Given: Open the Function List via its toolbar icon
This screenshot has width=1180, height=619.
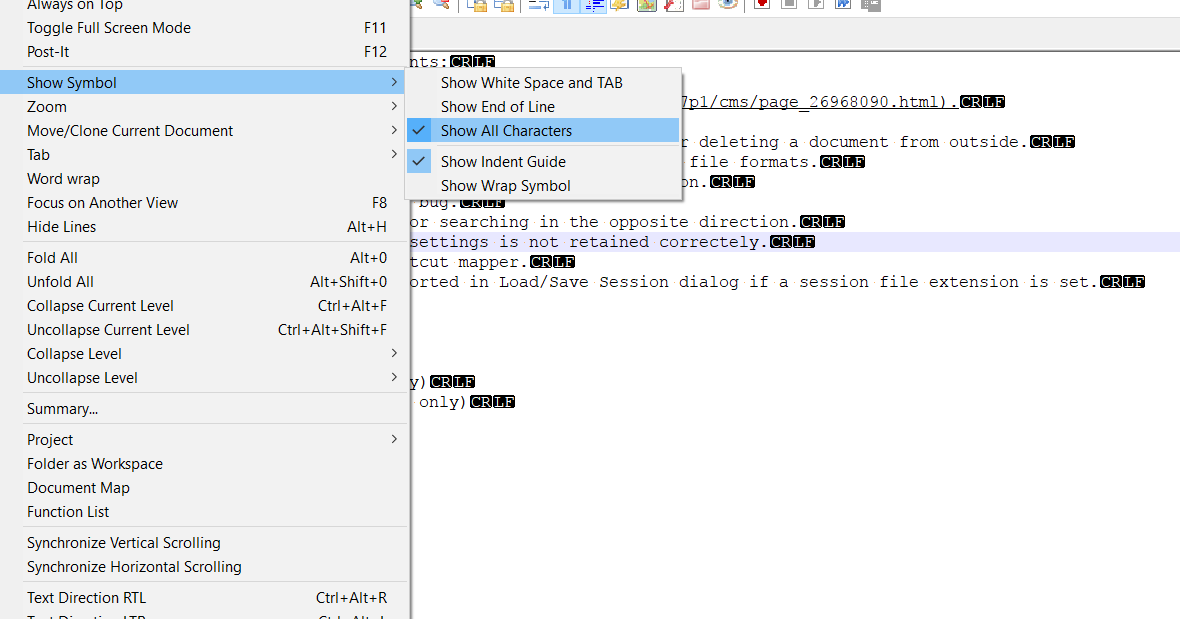Looking at the screenshot, I should pyautogui.click(x=673, y=6).
